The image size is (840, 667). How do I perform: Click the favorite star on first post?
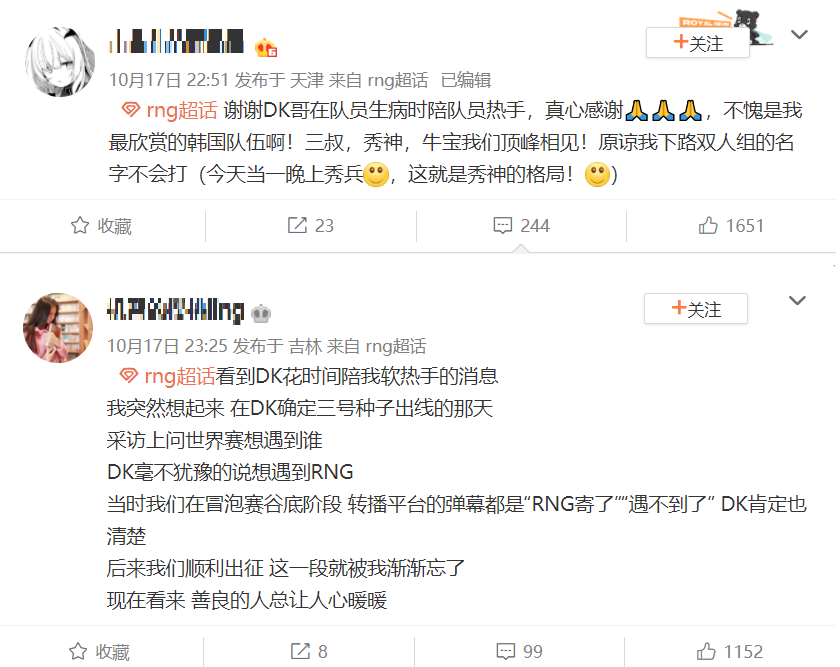click(80, 226)
